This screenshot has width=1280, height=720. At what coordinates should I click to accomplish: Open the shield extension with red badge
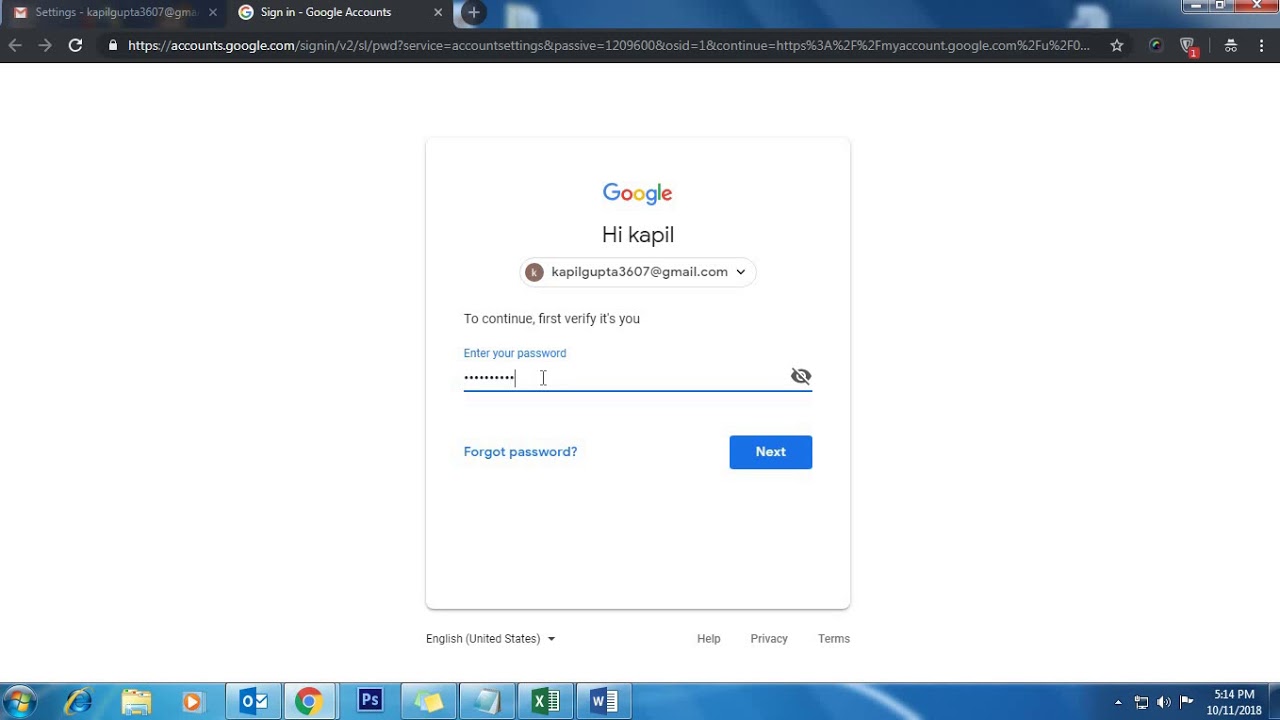coord(1188,46)
